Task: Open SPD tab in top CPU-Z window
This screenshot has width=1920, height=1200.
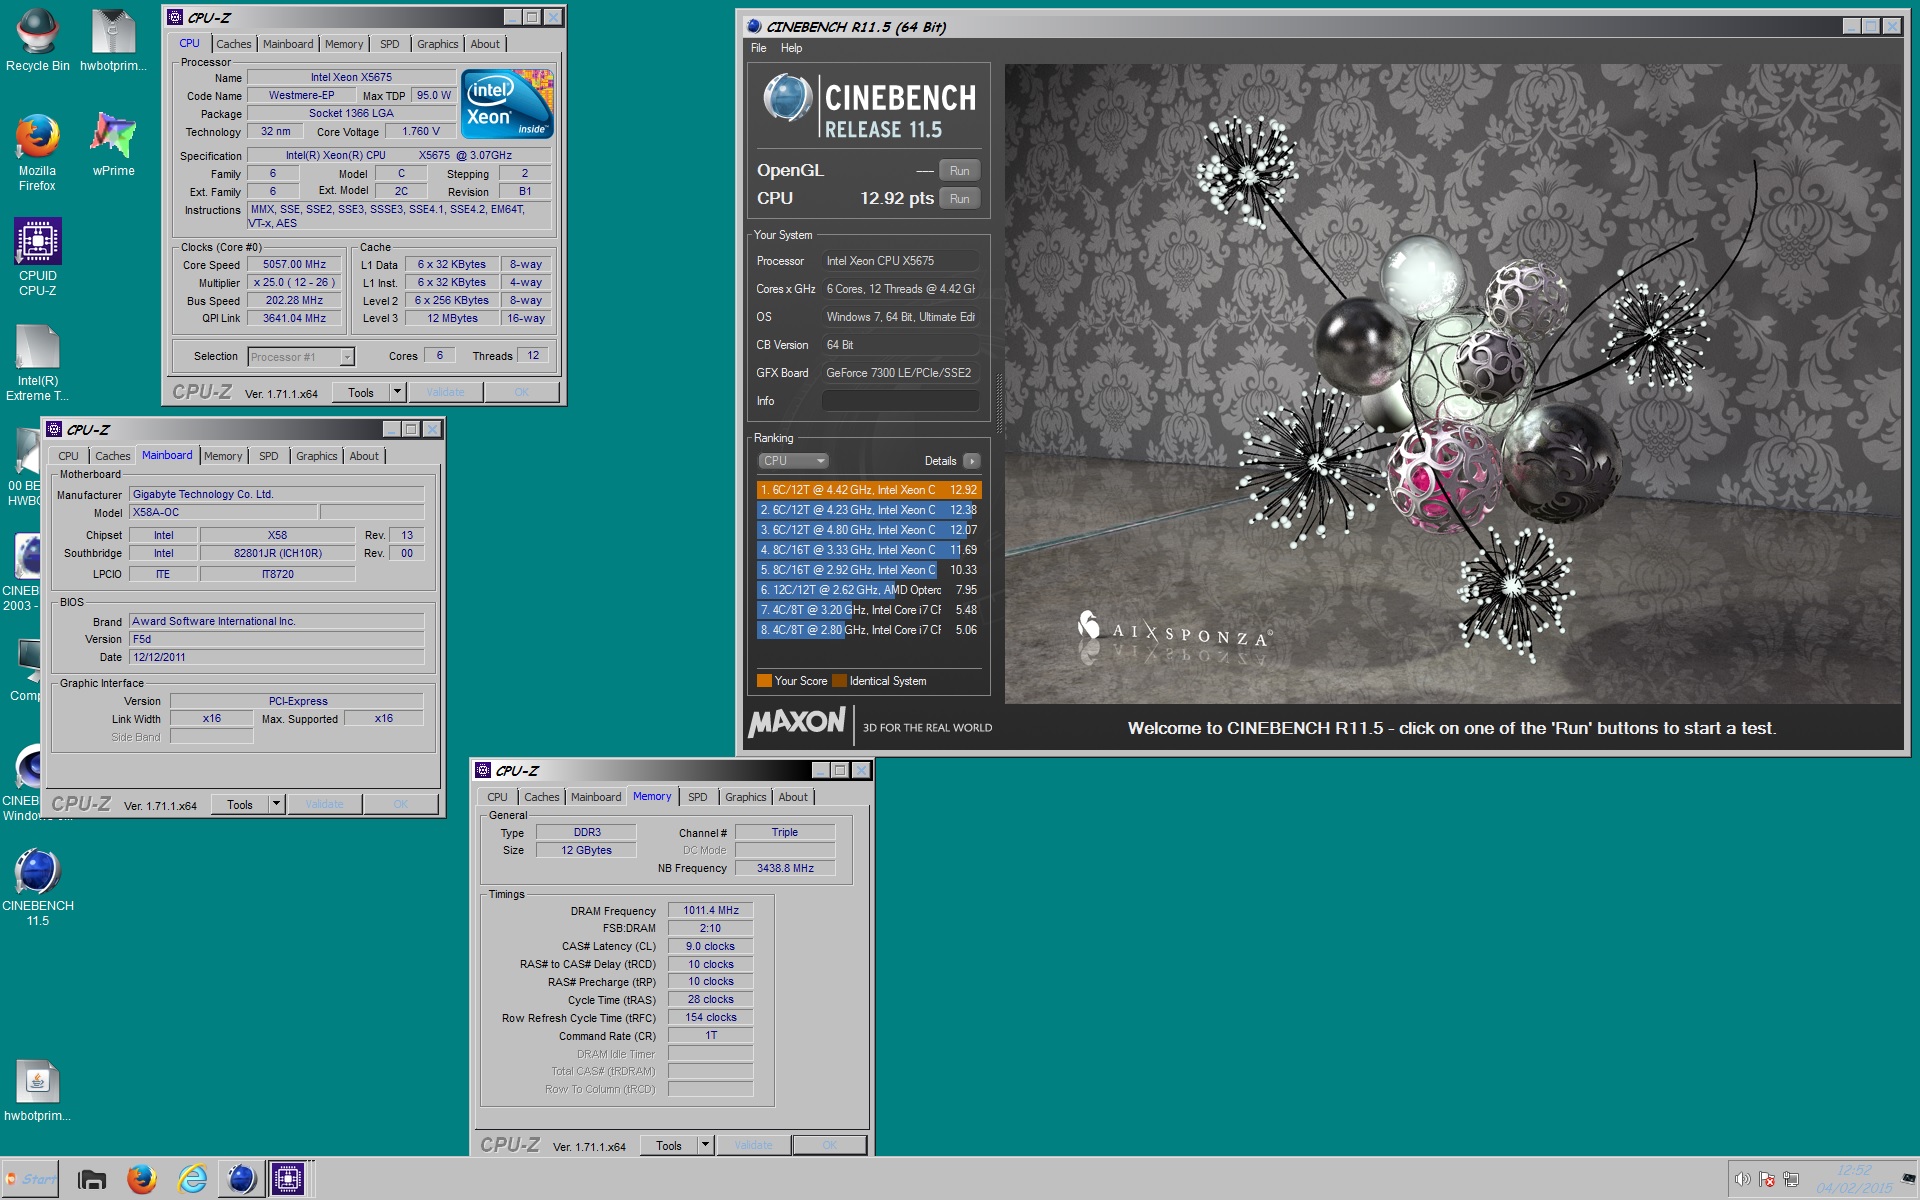Action: click(x=389, y=44)
